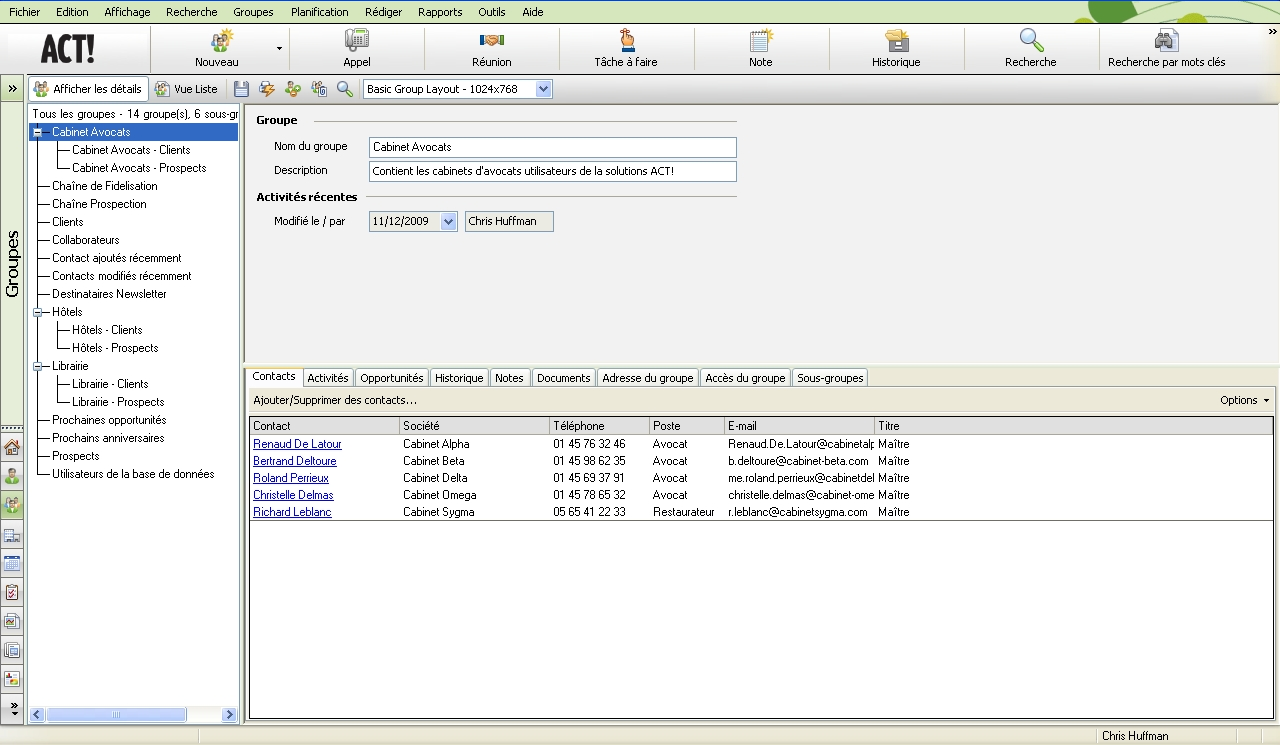Image resolution: width=1280 pixels, height=745 pixels.
Task: Open the calendar view in the sidebar
Action: (x=12, y=563)
